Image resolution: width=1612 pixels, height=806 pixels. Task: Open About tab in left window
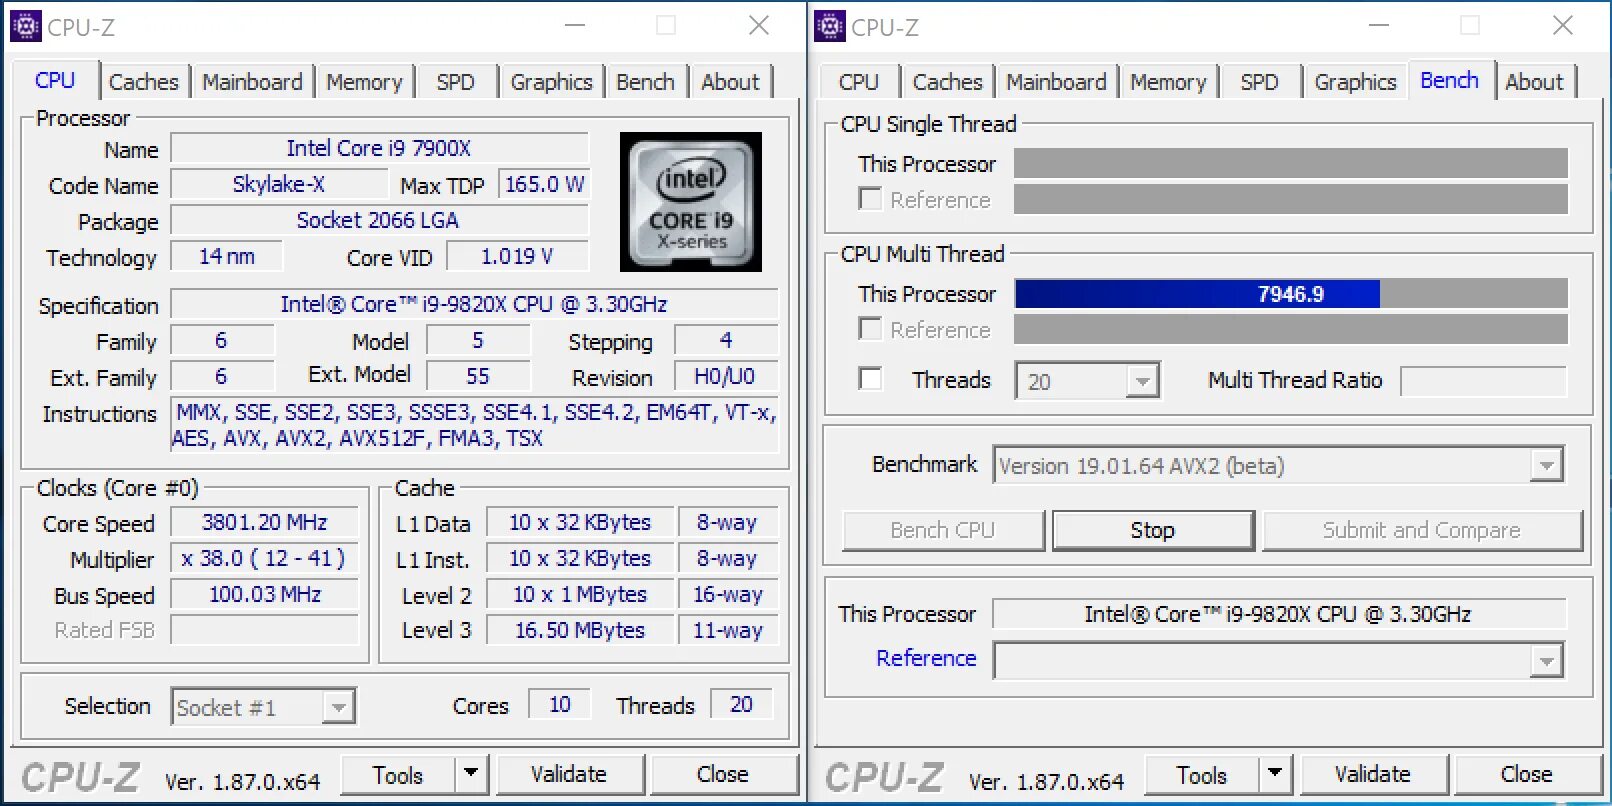point(730,82)
